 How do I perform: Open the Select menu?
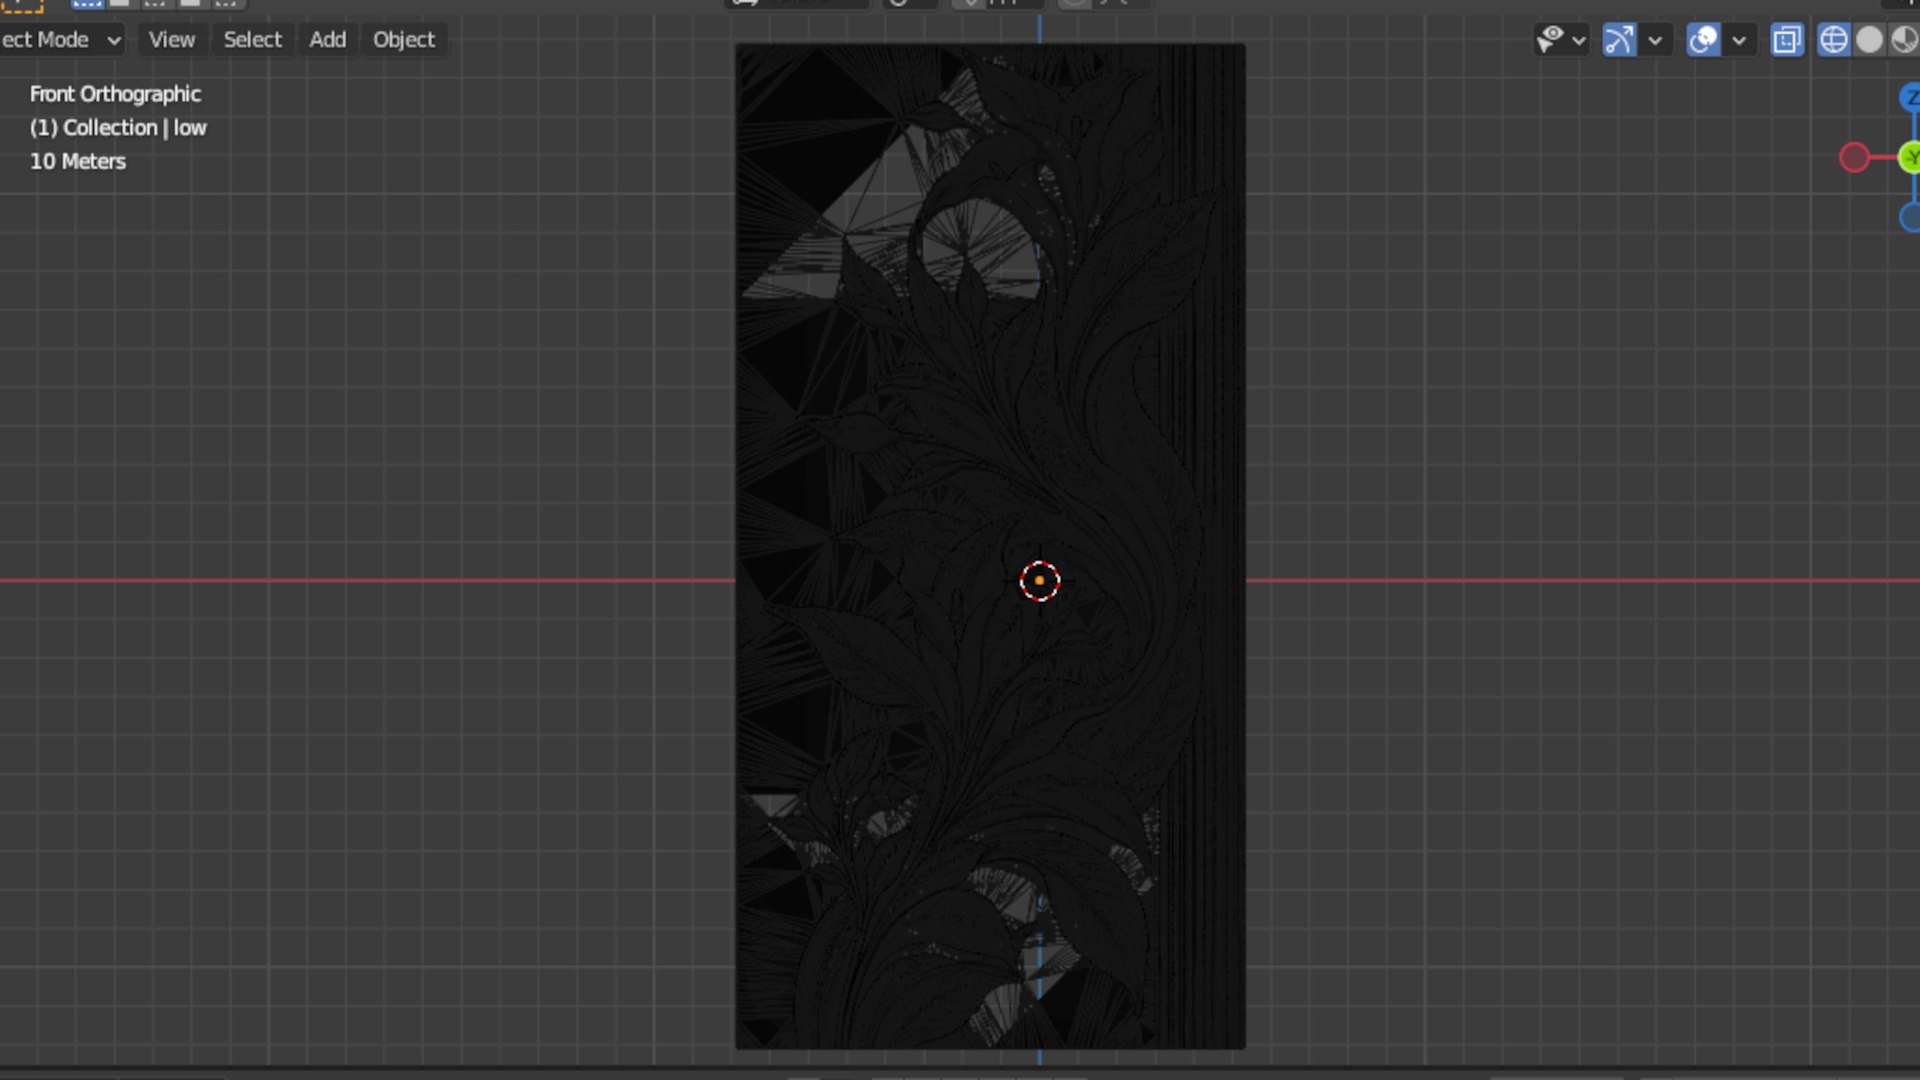(252, 40)
